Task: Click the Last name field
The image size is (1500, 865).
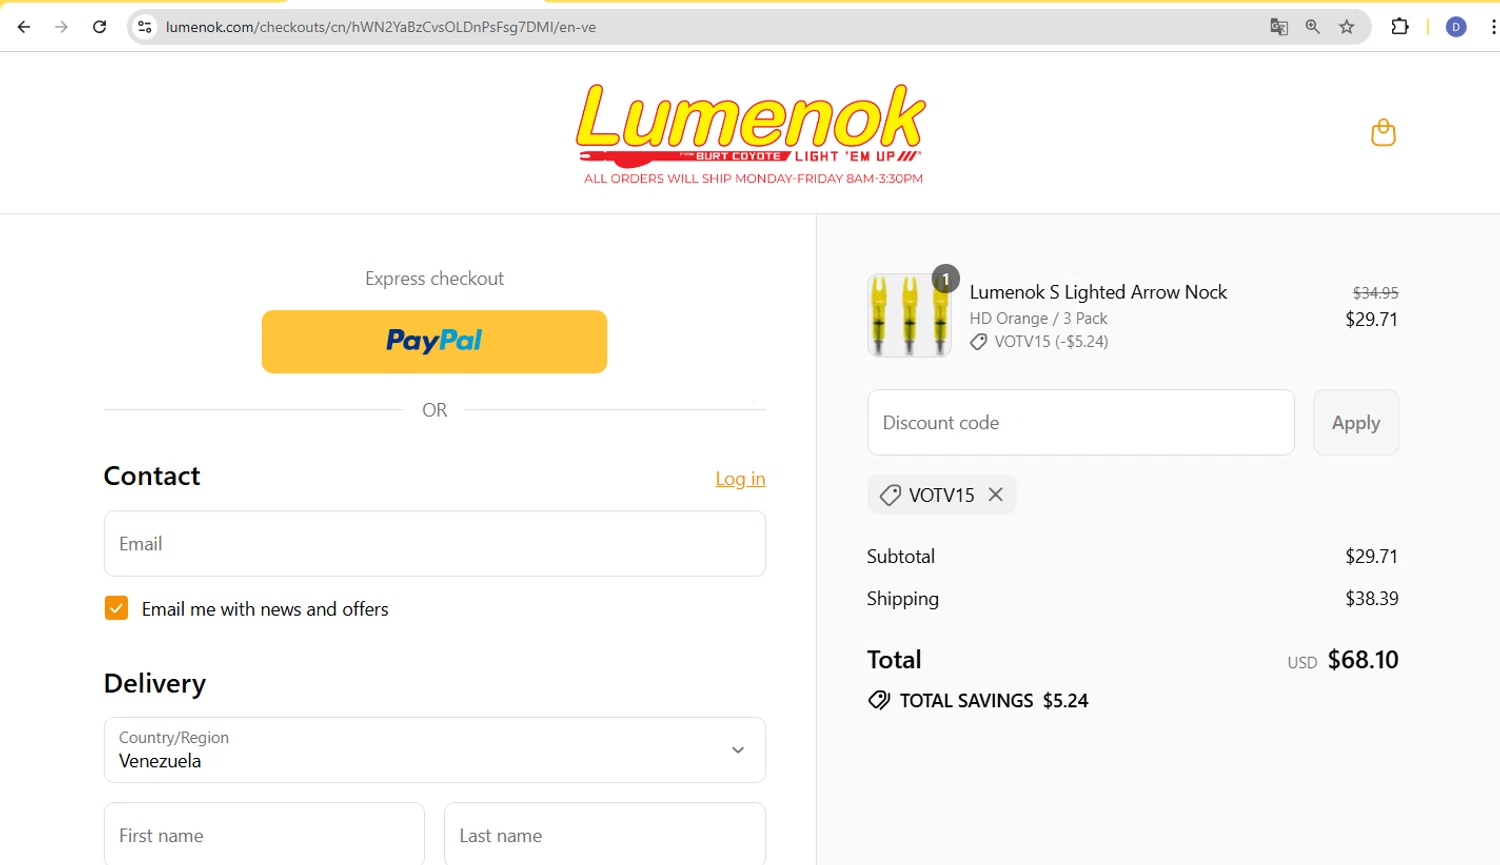Action: point(605,834)
